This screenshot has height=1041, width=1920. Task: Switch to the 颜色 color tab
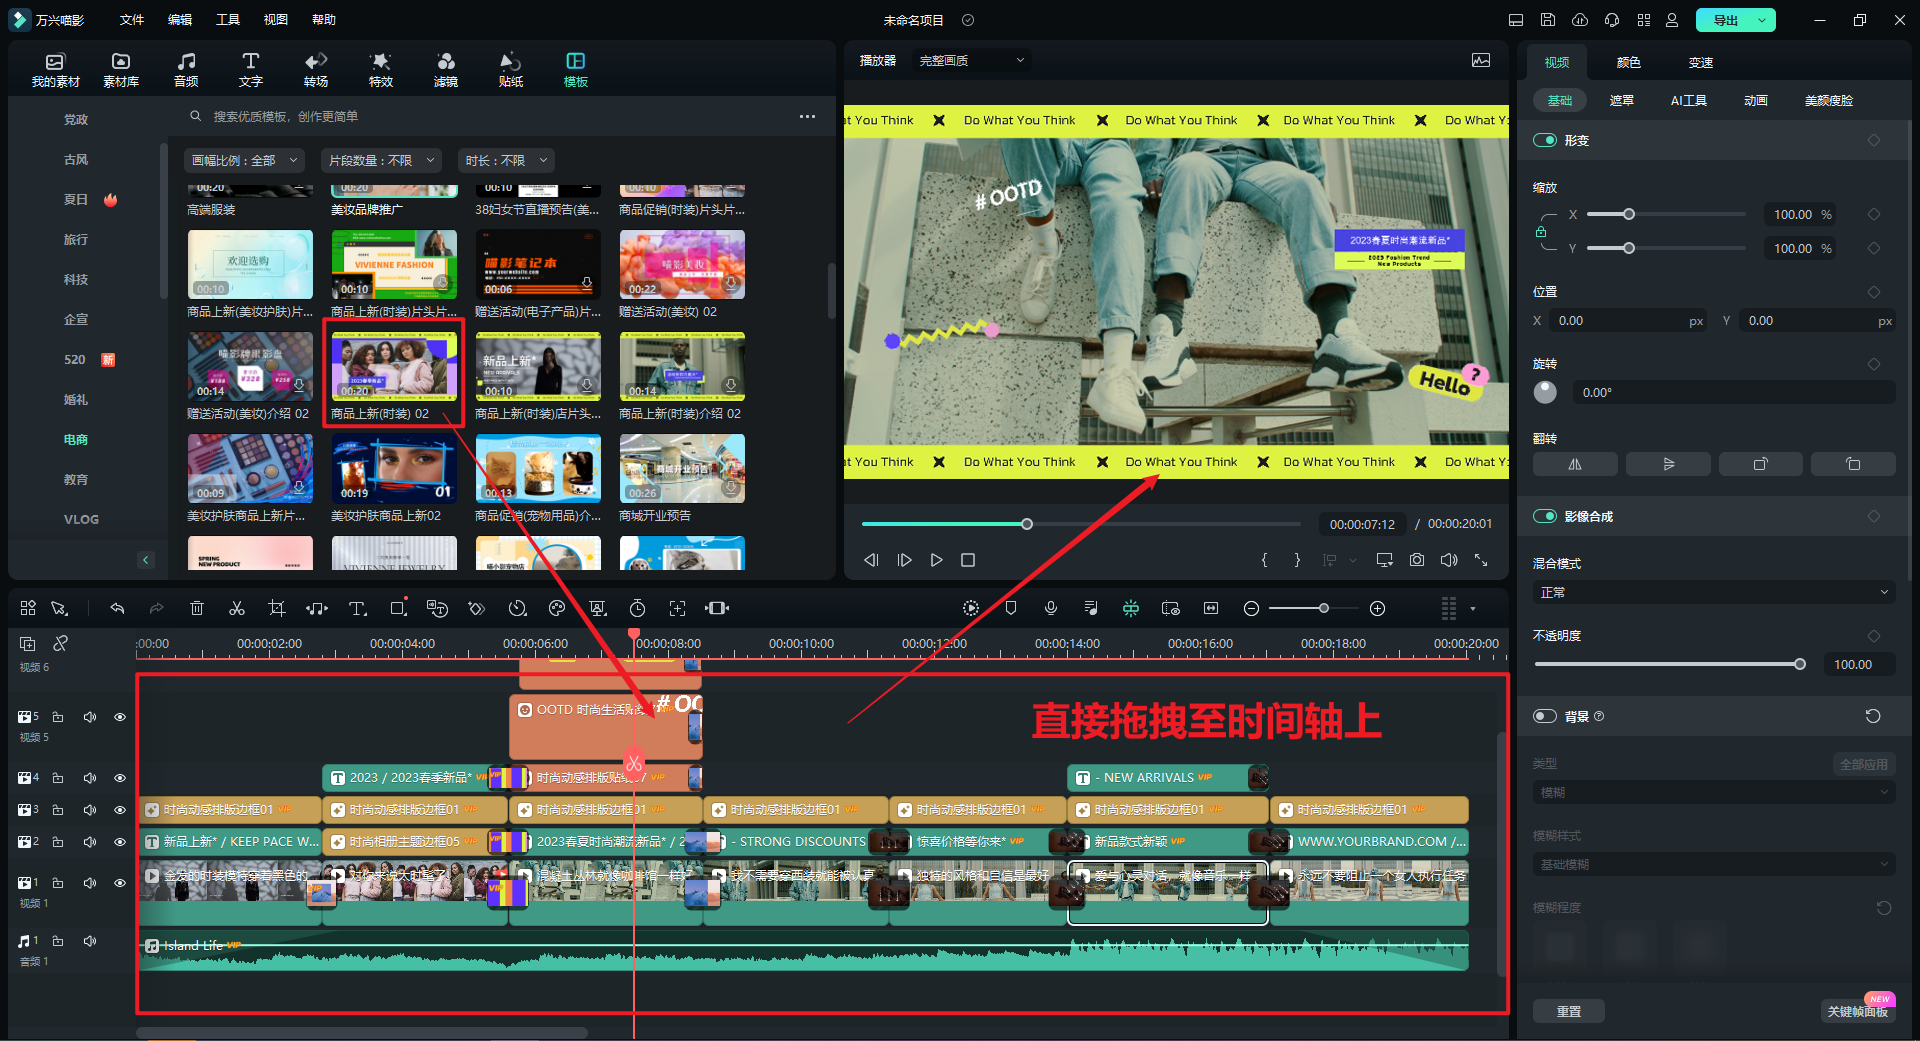(x=1628, y=62)
